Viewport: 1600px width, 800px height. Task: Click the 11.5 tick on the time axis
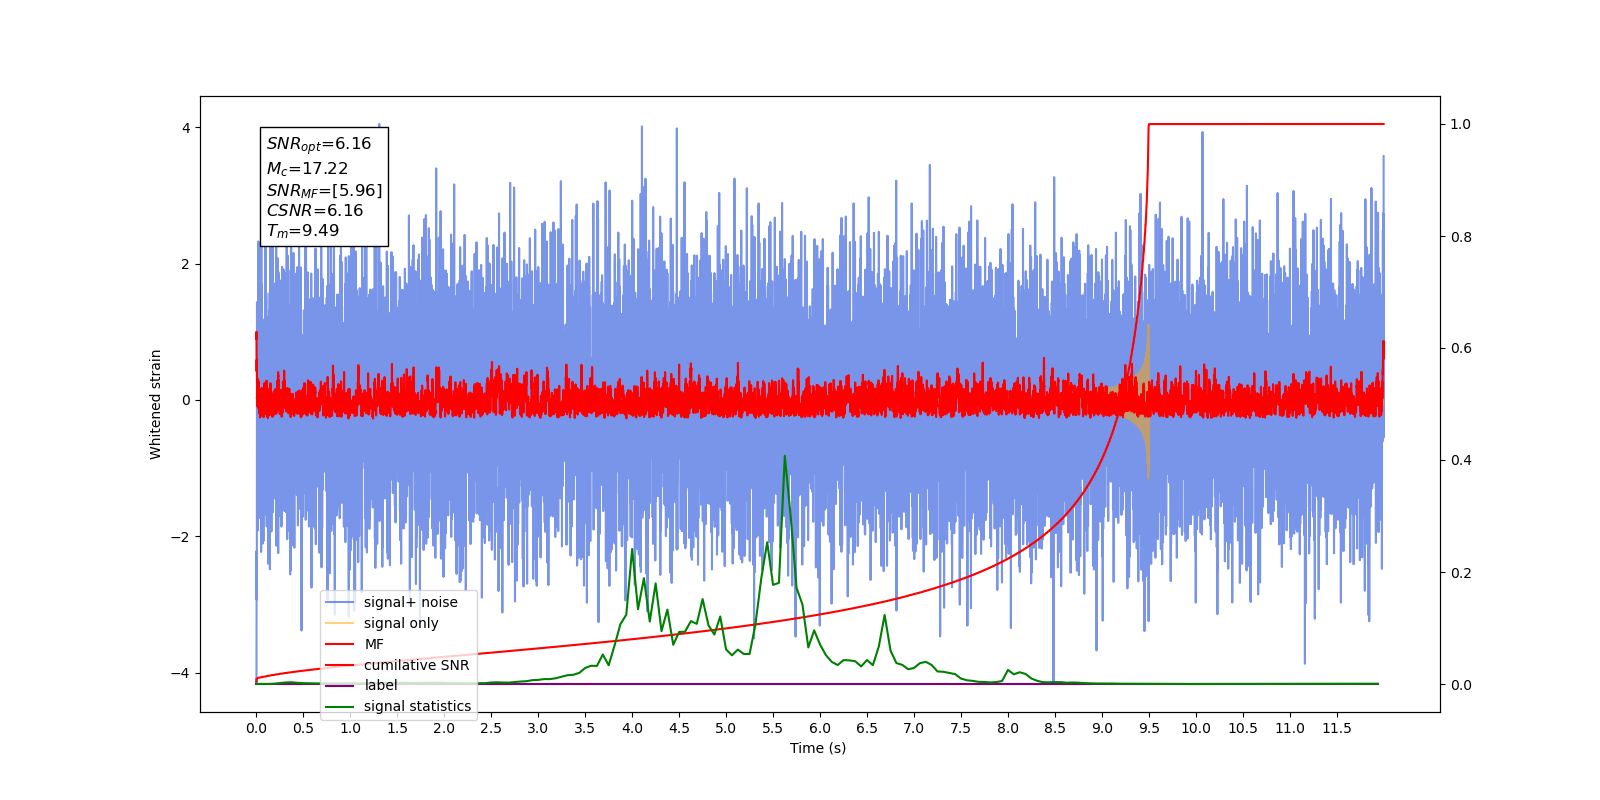point(1337,728)
